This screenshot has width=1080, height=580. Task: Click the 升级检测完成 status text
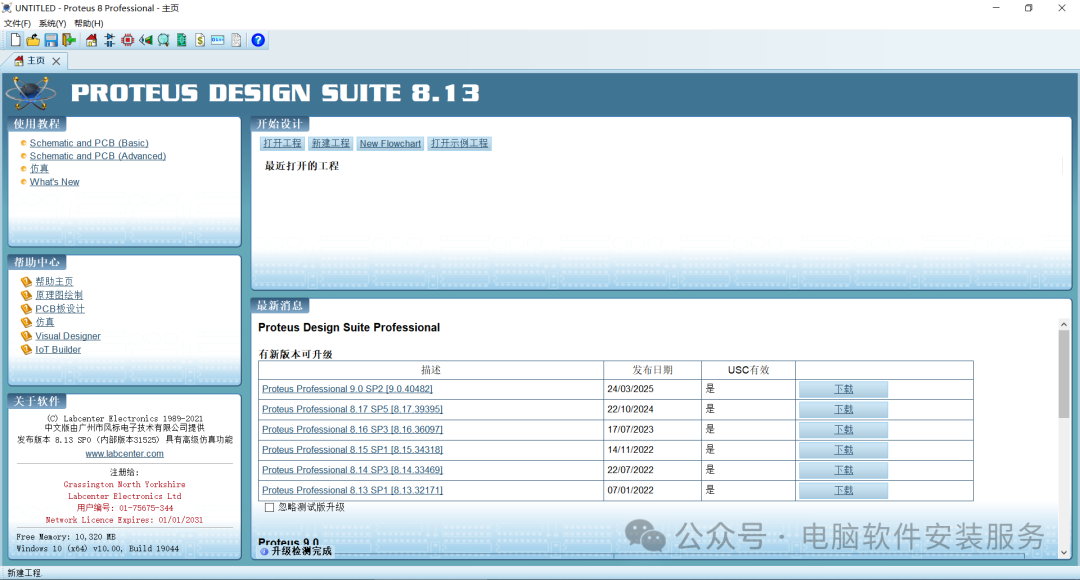point(302,551)
